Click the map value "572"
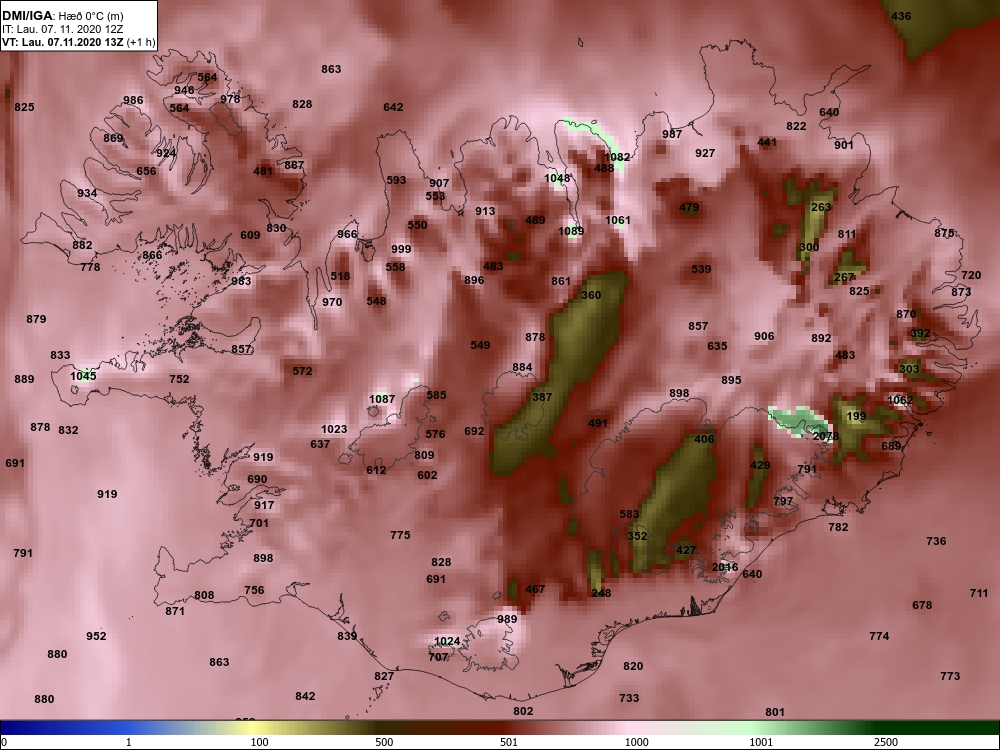Viewport: 1000px width, 750px height. [x=302, y=371]
